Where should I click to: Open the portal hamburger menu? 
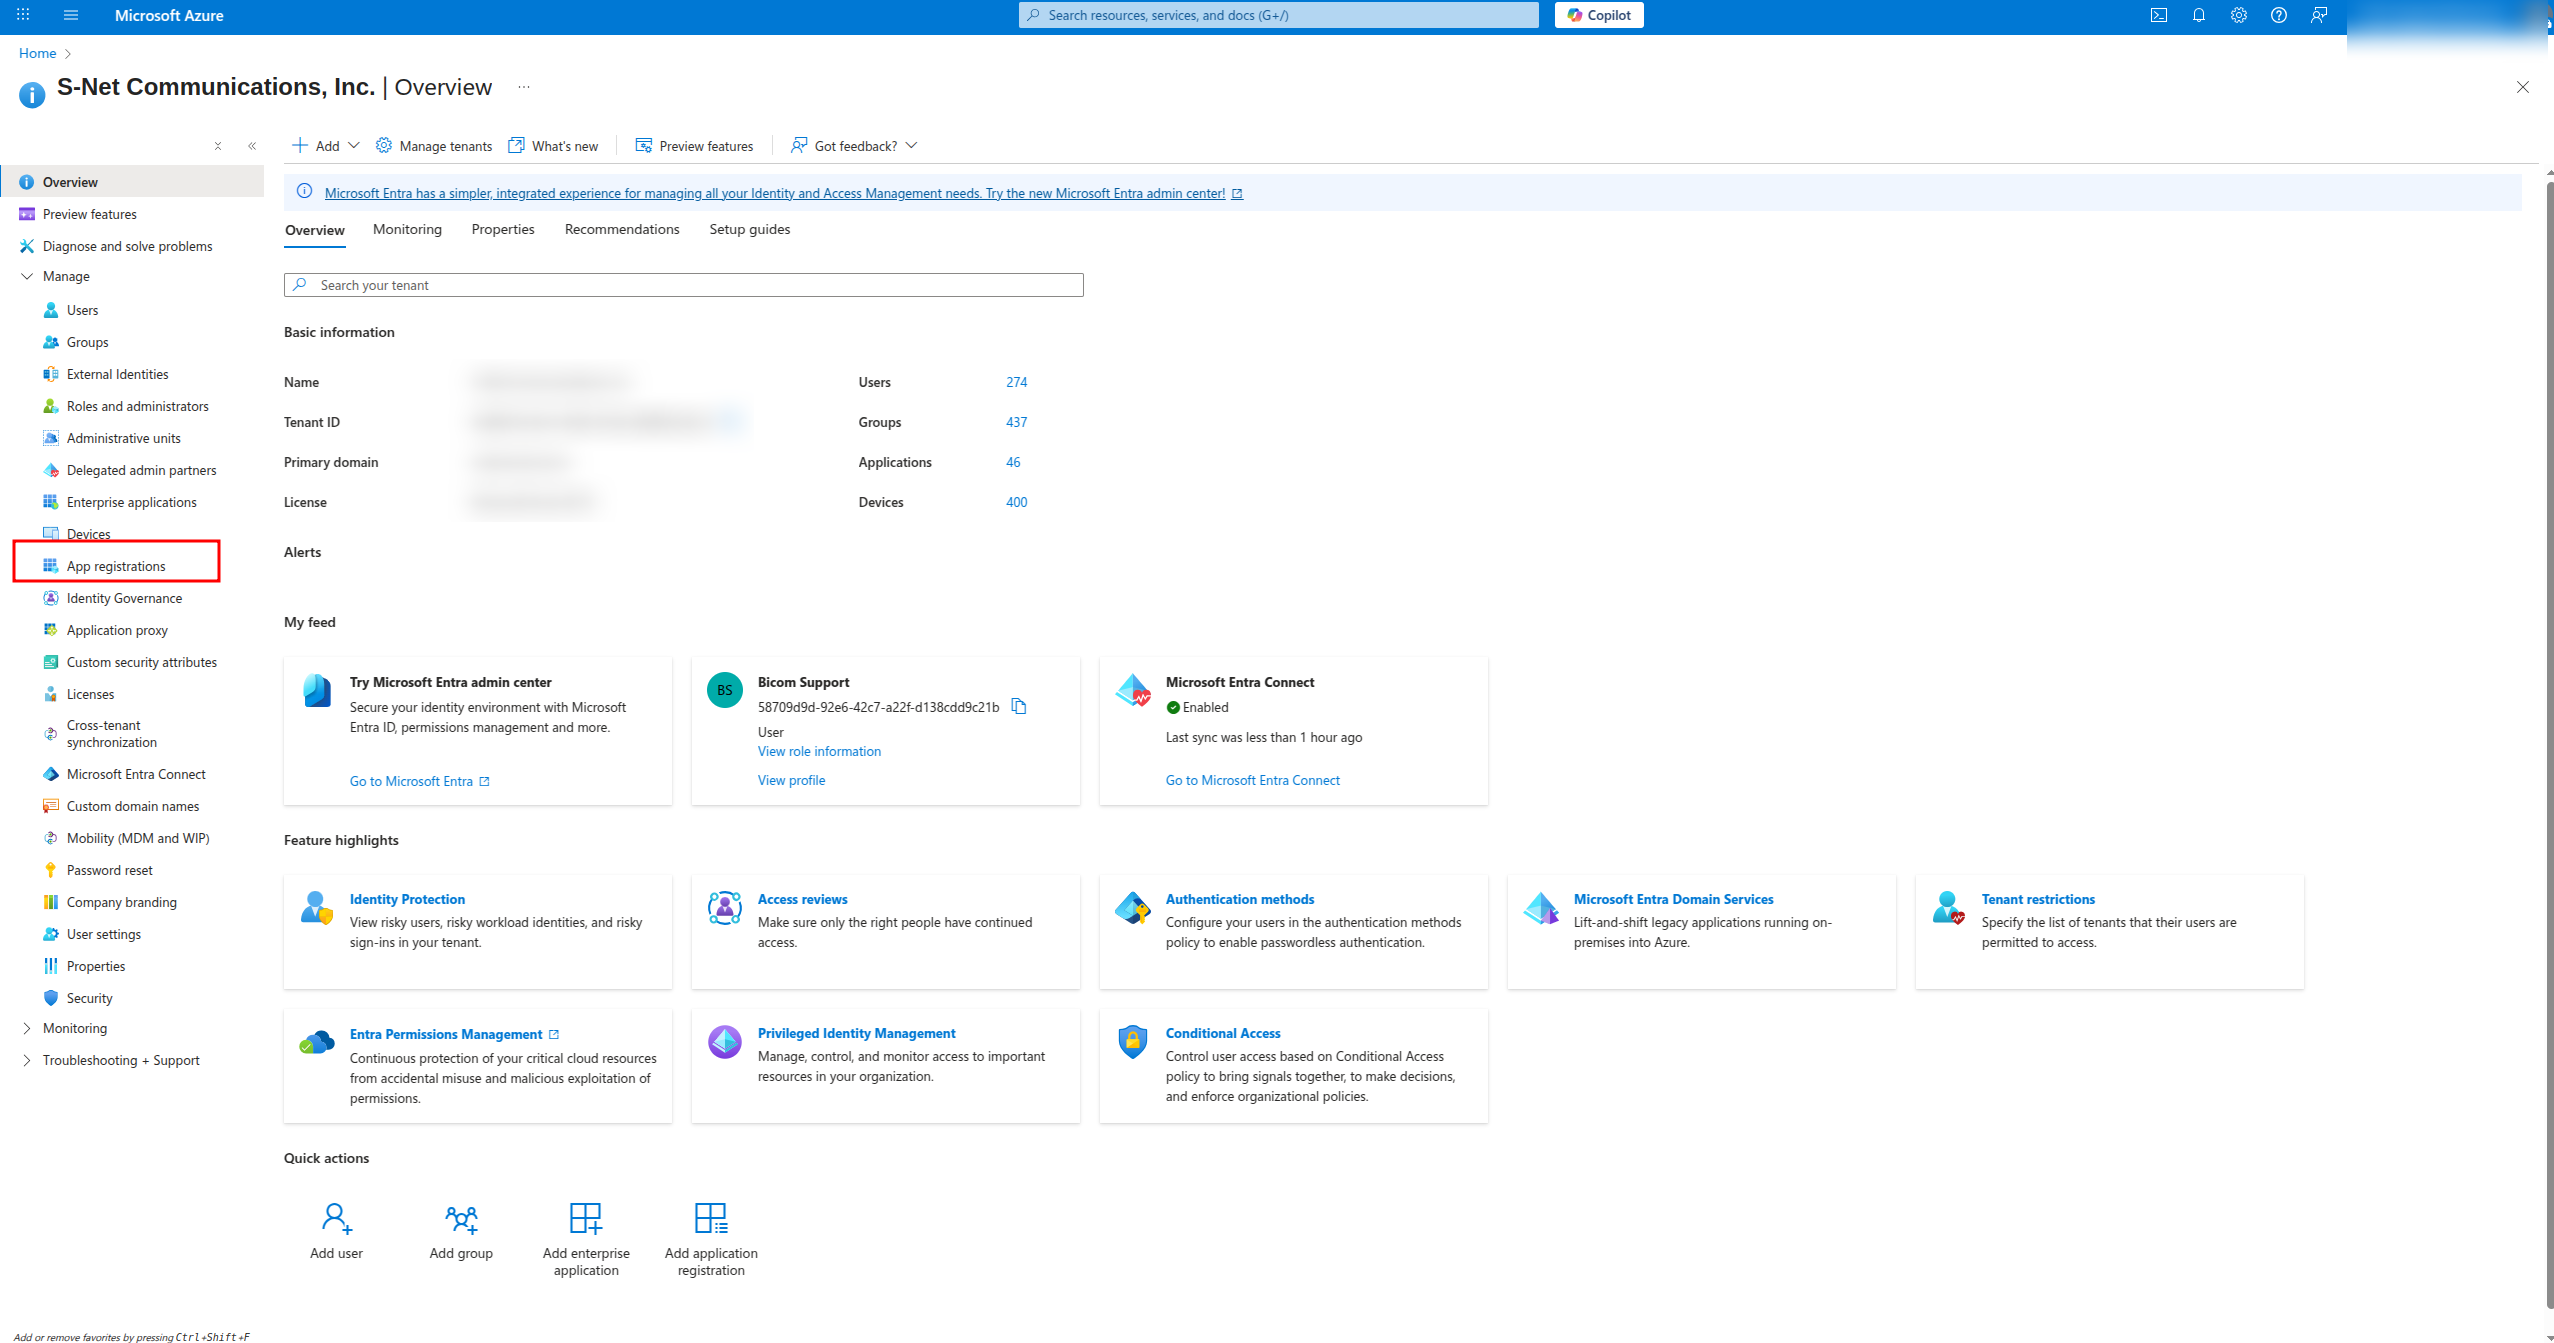(70, 15)
